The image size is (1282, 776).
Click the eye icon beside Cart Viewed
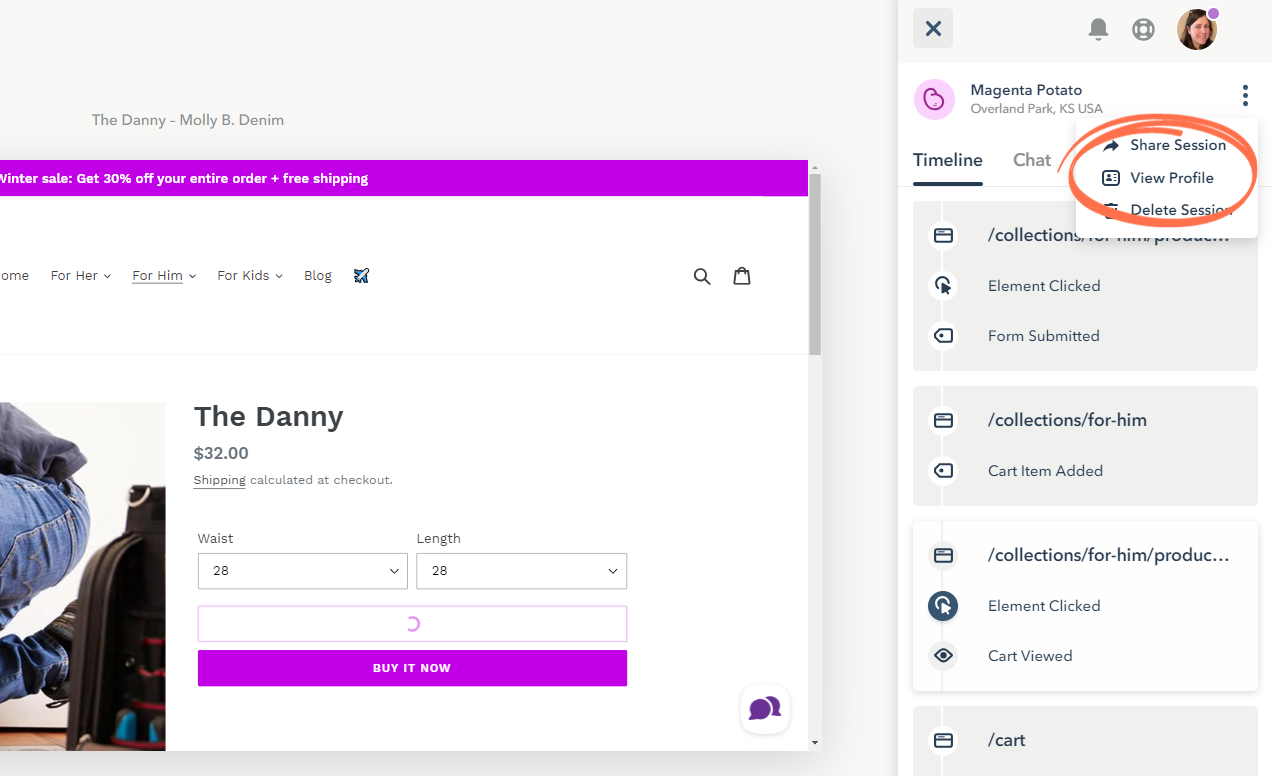[943, 656]
